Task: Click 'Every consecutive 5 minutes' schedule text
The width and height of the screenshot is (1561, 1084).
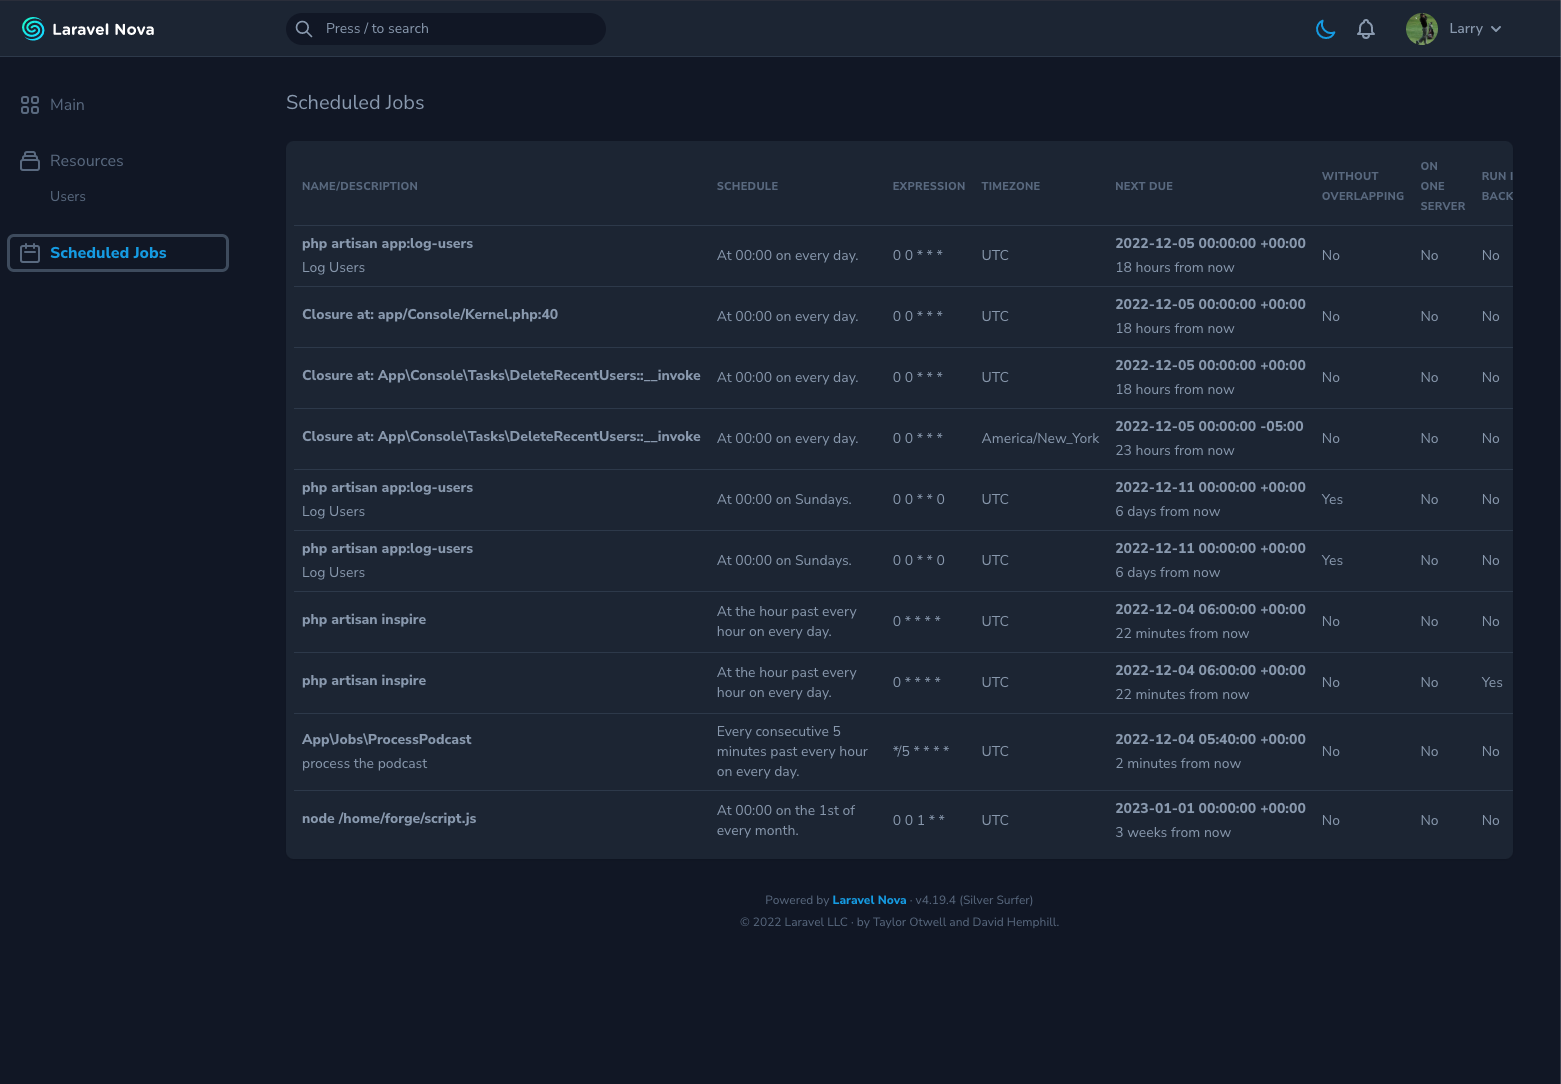Action: [792, 752]
